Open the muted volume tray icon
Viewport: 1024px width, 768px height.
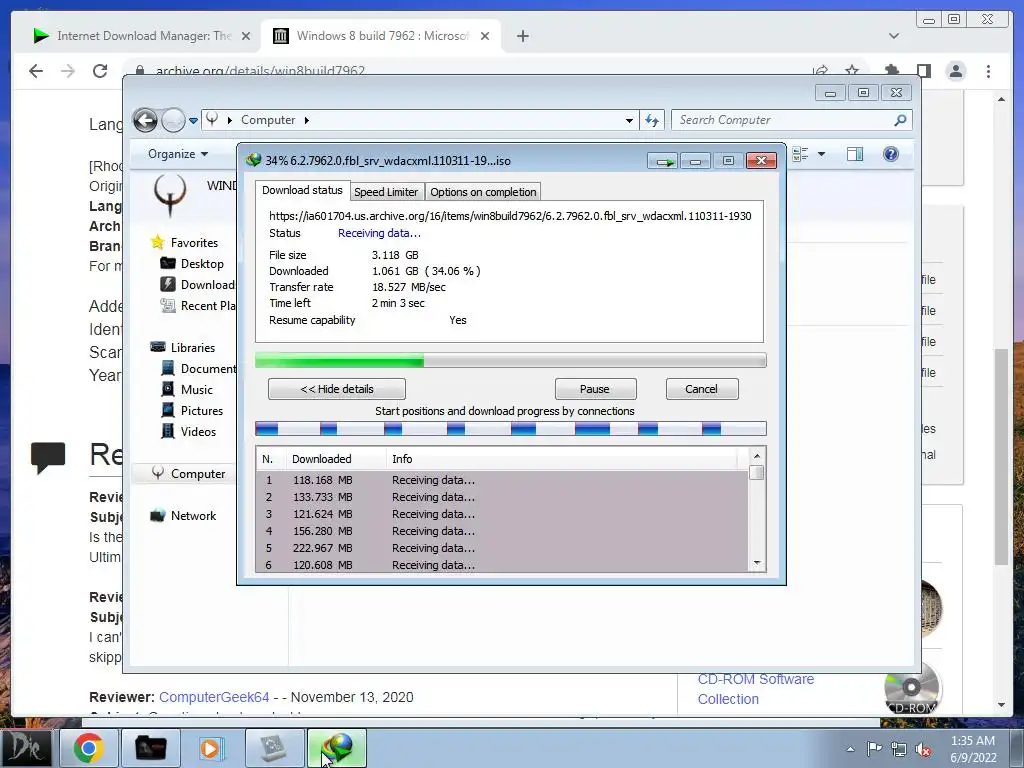click(923, 749)
